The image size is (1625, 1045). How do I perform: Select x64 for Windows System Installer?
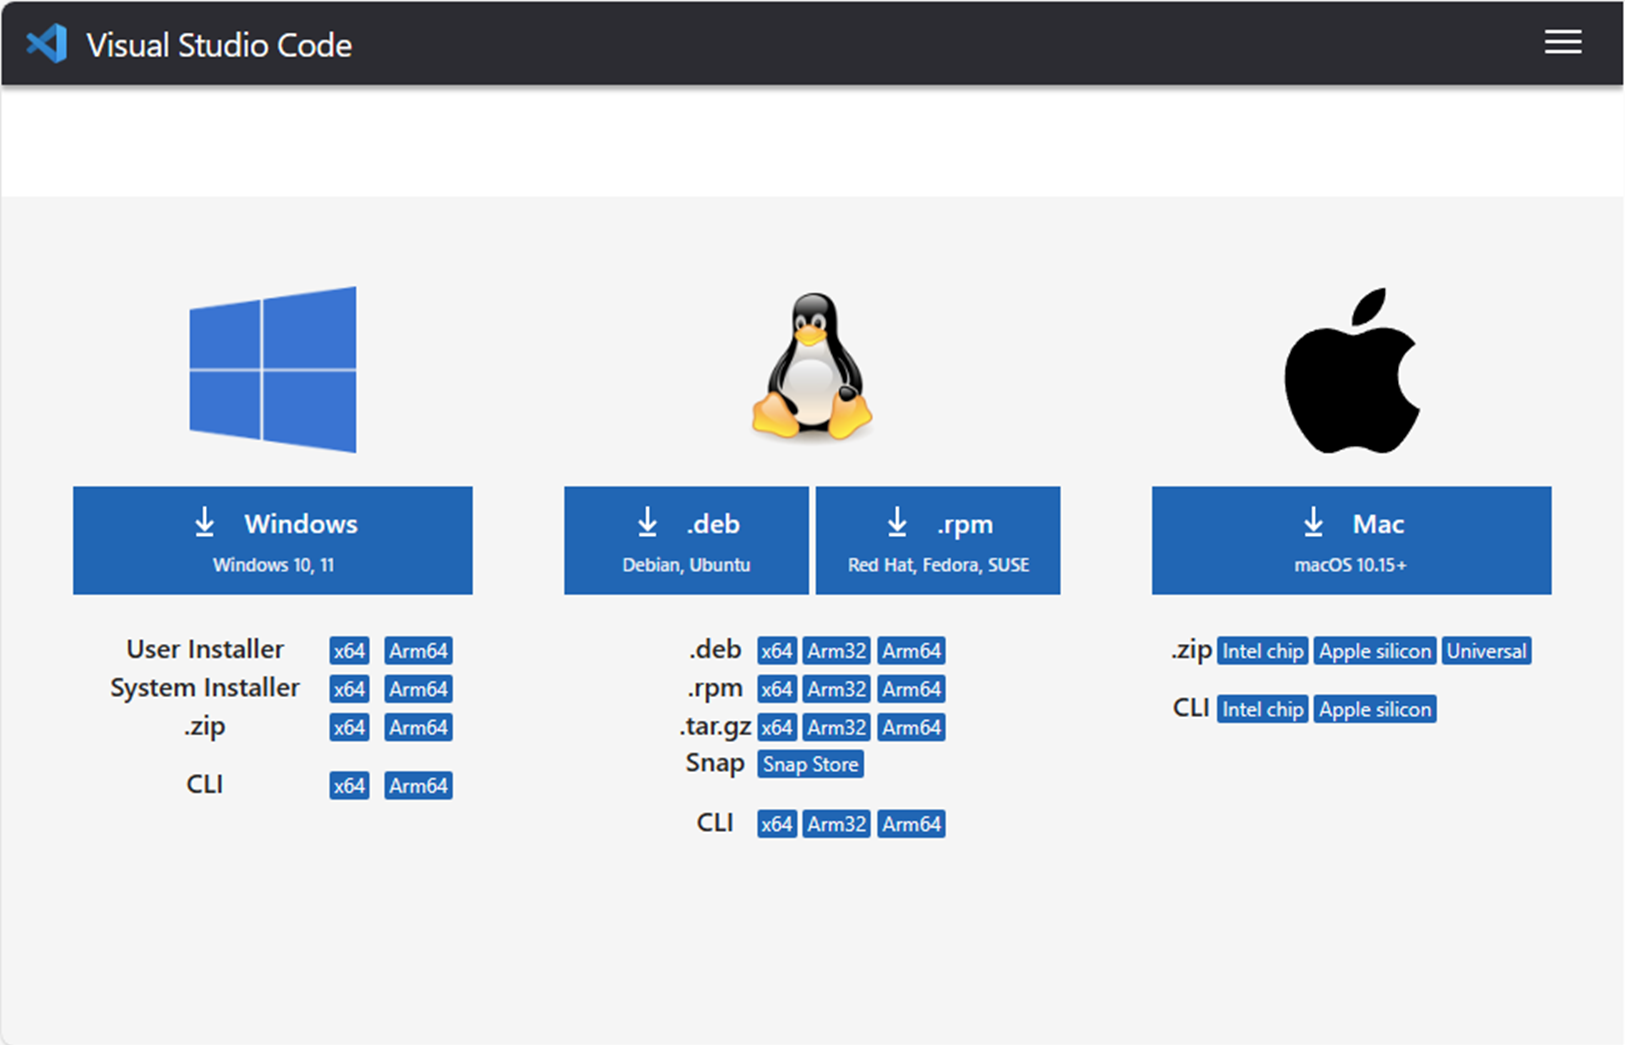click(x=349, y=689)
